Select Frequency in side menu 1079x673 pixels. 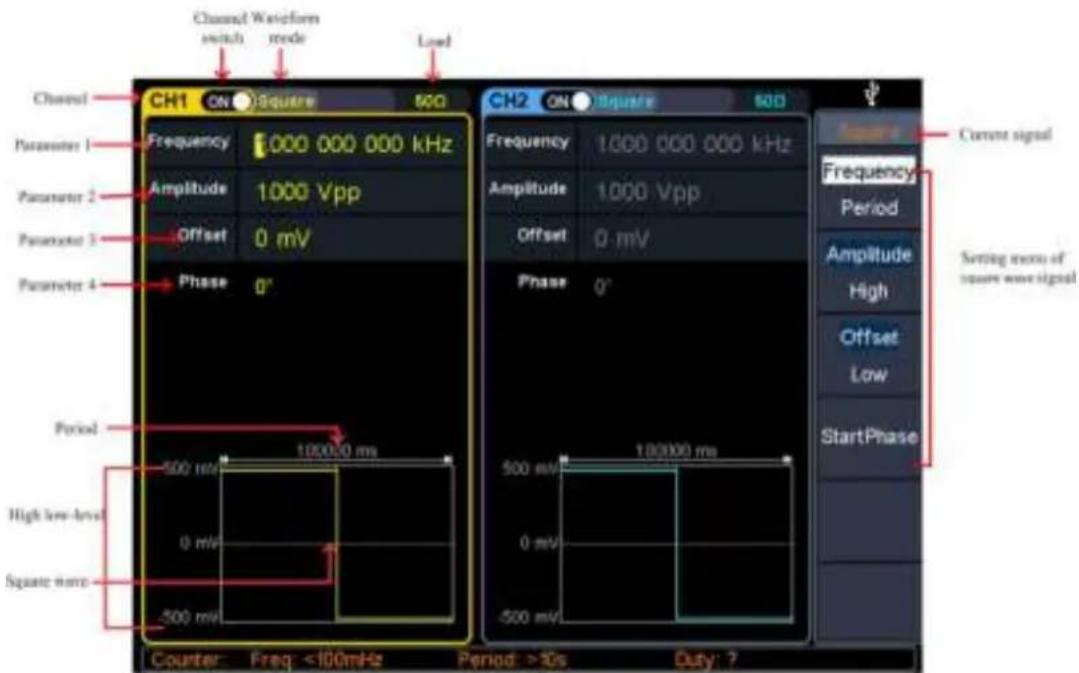[x=868, y=171]
